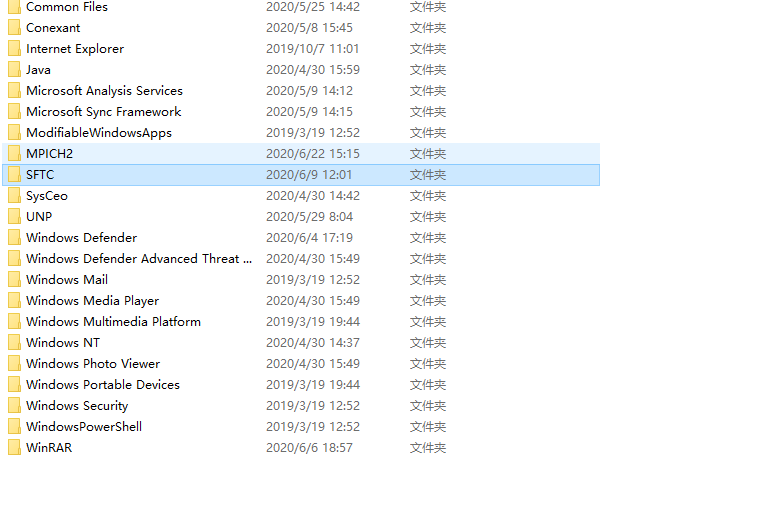Click the date 2020/5/9 14:12
Viewport: 764px width, 506px height.
point(309,91)
